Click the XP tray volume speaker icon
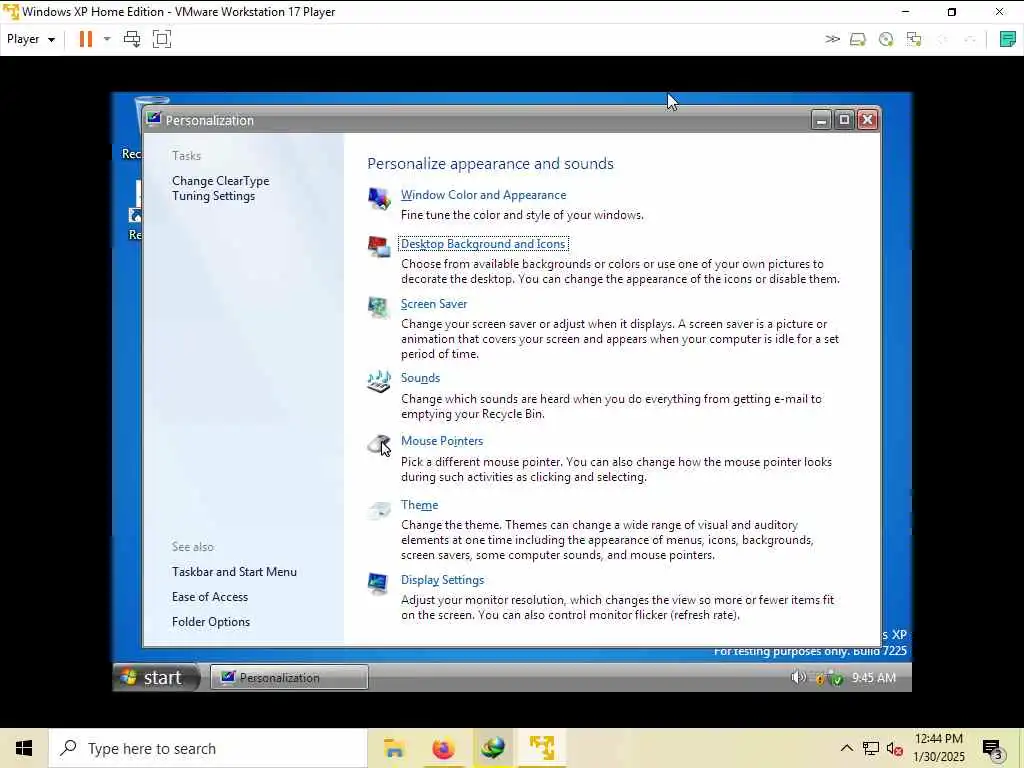1024x768 pixels. [797, 677]
